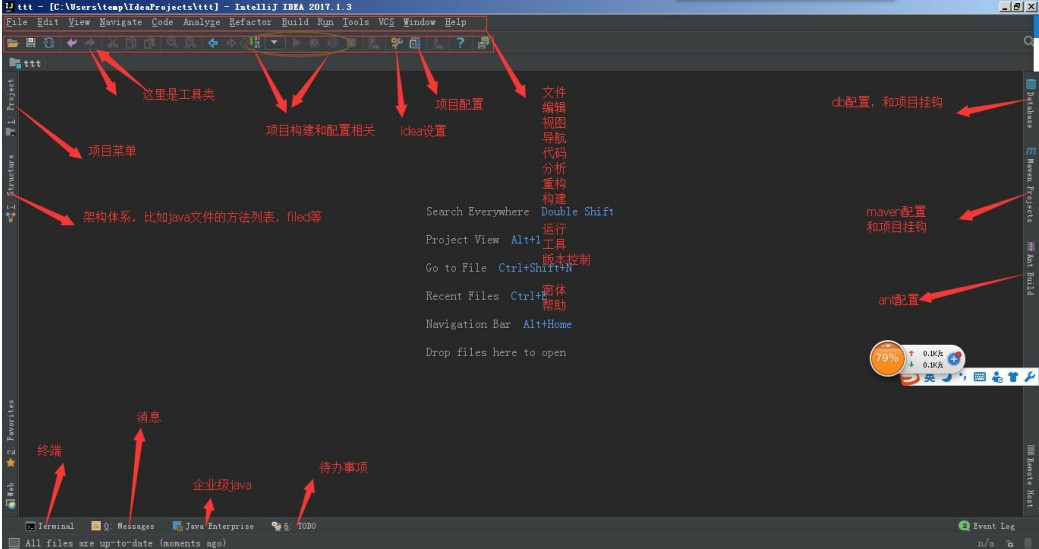Click the Copy toolbar icon
Image resolution: width=1039 pixels, height=549 pixels.
131,43
